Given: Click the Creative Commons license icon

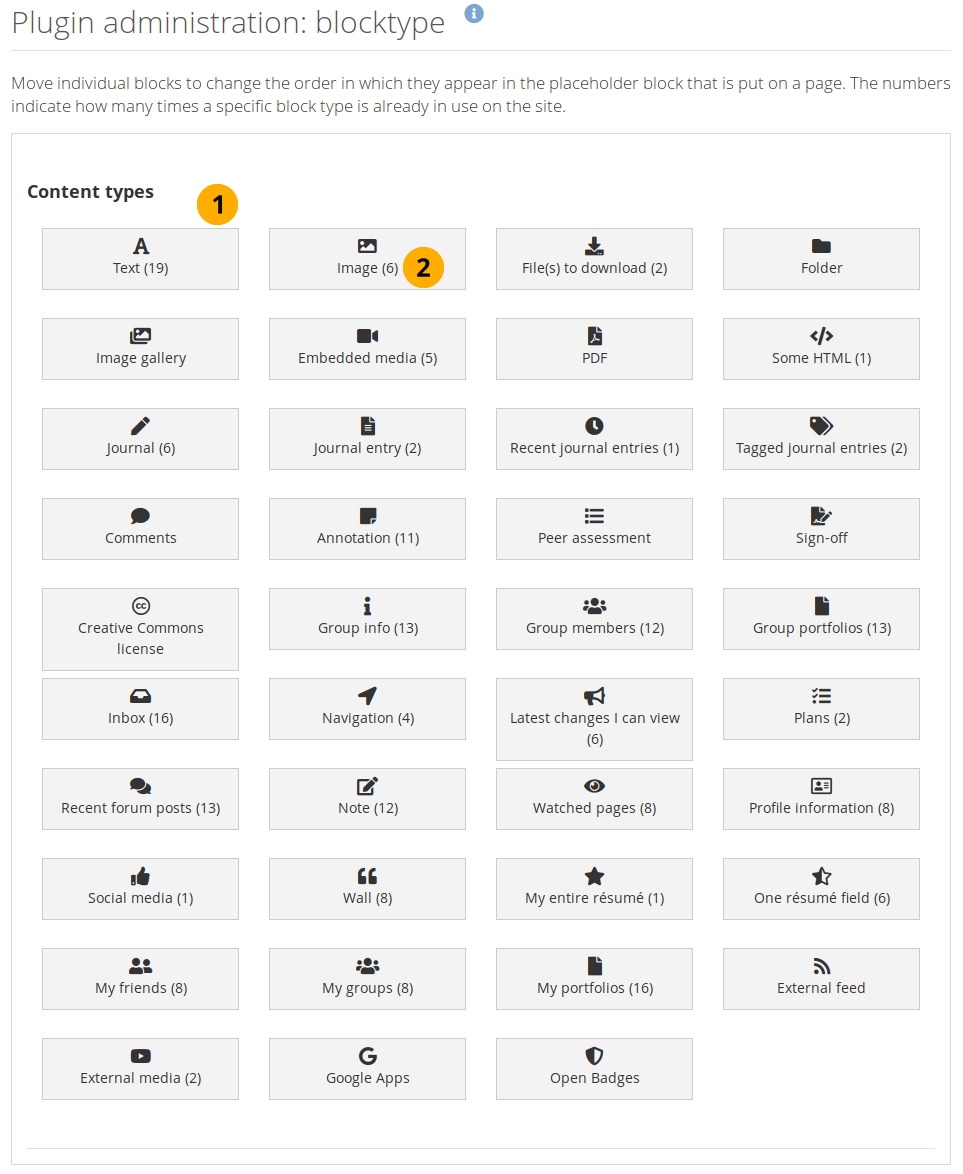Looking at the screenshot, I should (141, 606).
